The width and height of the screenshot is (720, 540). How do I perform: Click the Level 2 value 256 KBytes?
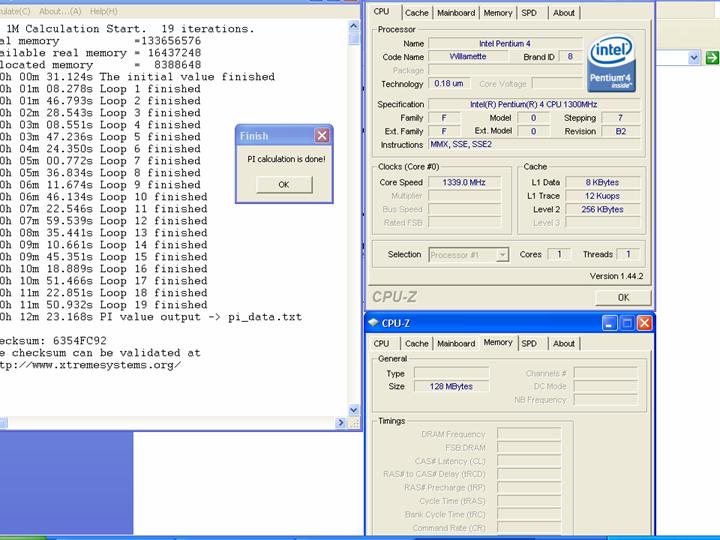coord(602,209)
